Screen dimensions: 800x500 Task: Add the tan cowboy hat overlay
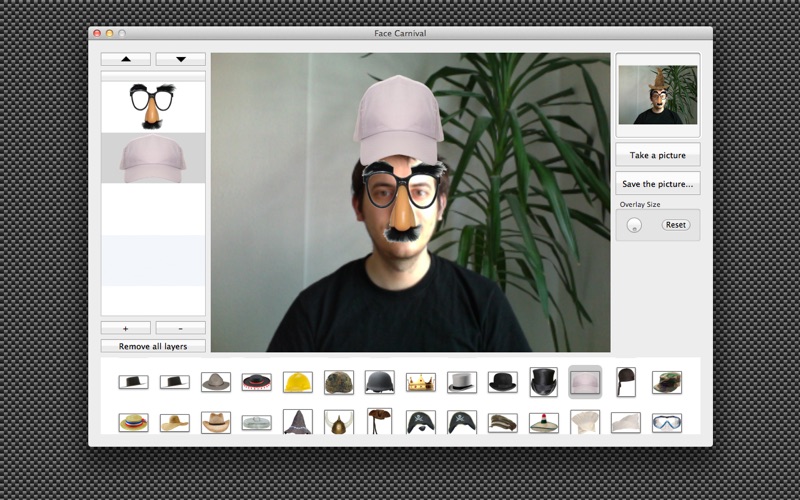216,422
